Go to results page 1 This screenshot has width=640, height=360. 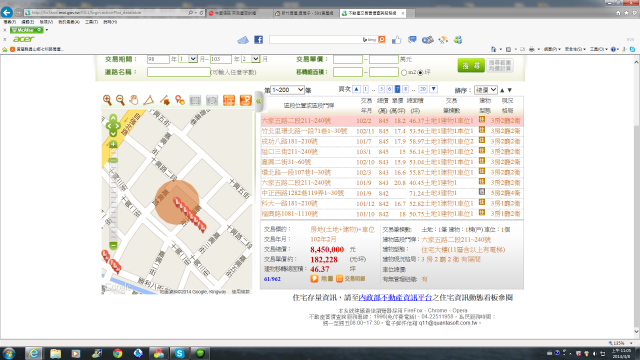pos(366,89)
